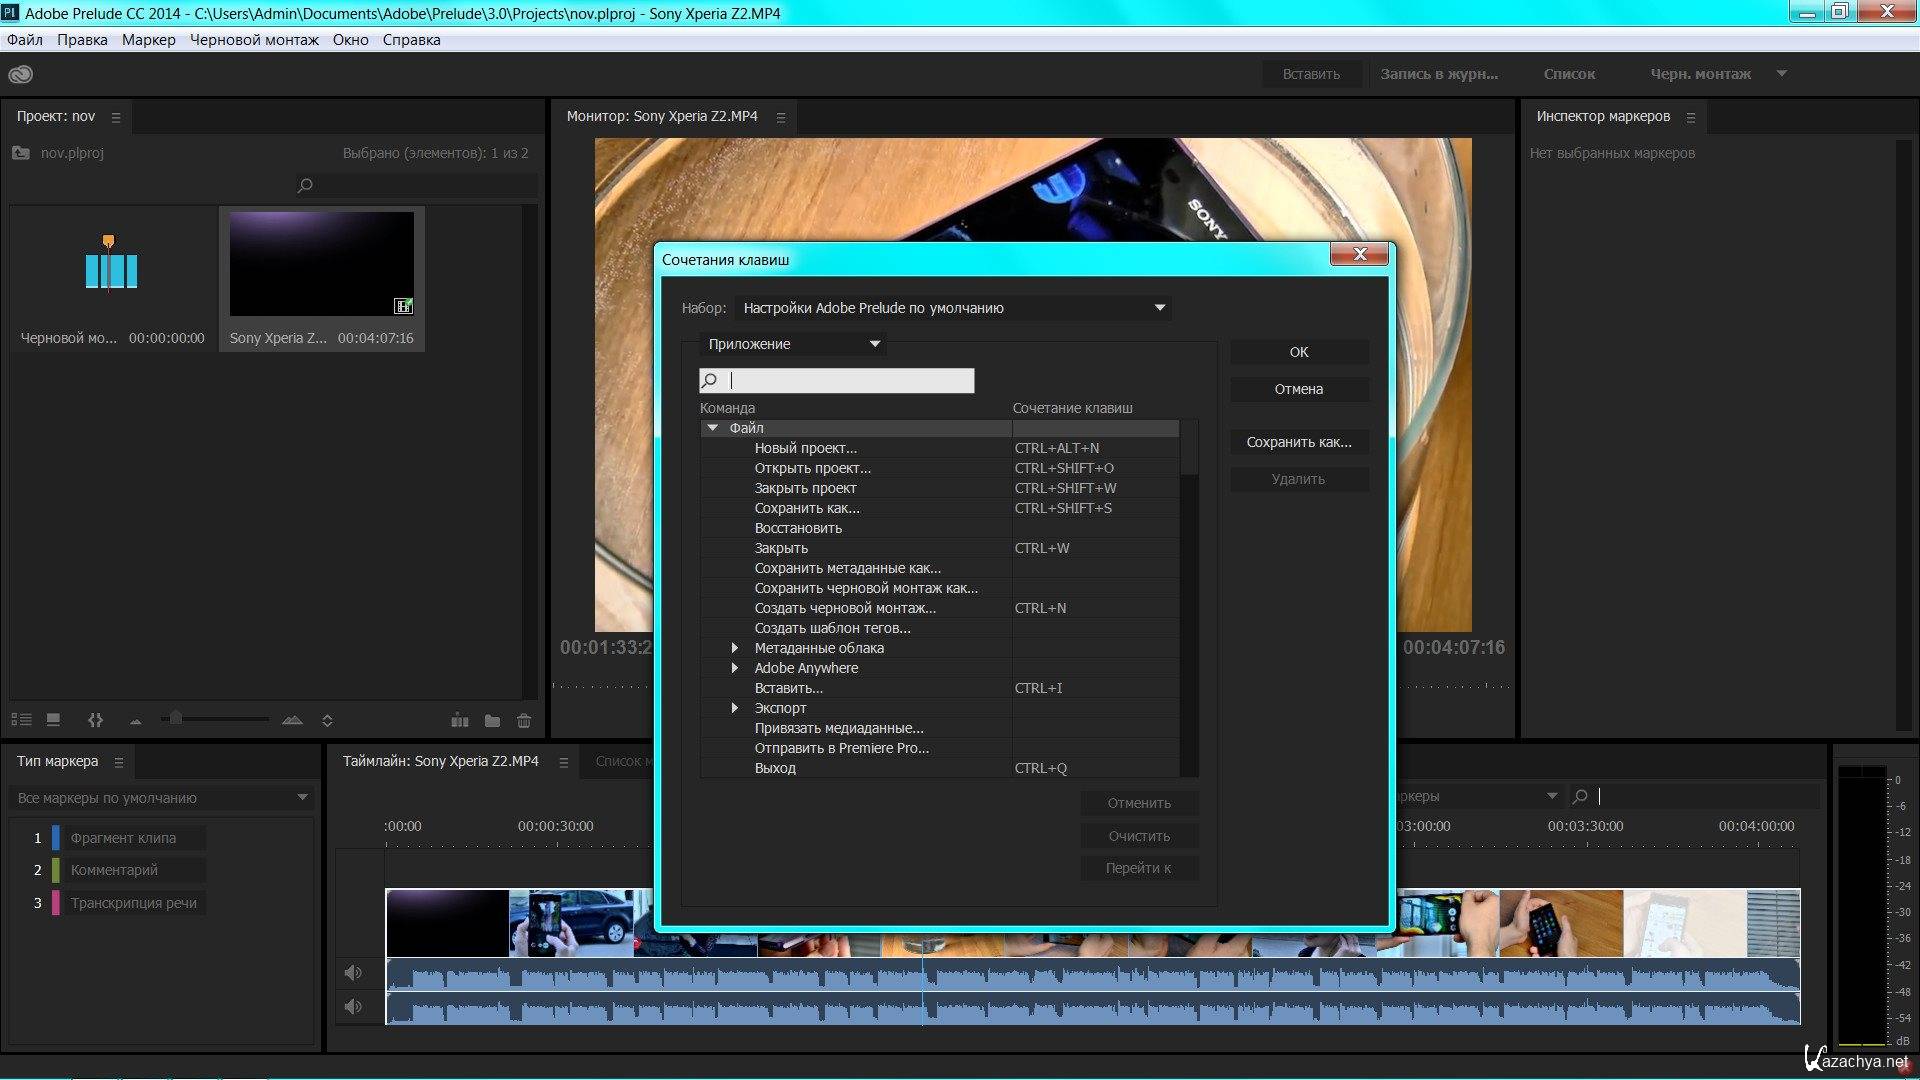Image resolution: width=1920 pixels, height=1080 pixels.
Task: Click the magenta Транскрипция речи color swatch
Action: 56,903
